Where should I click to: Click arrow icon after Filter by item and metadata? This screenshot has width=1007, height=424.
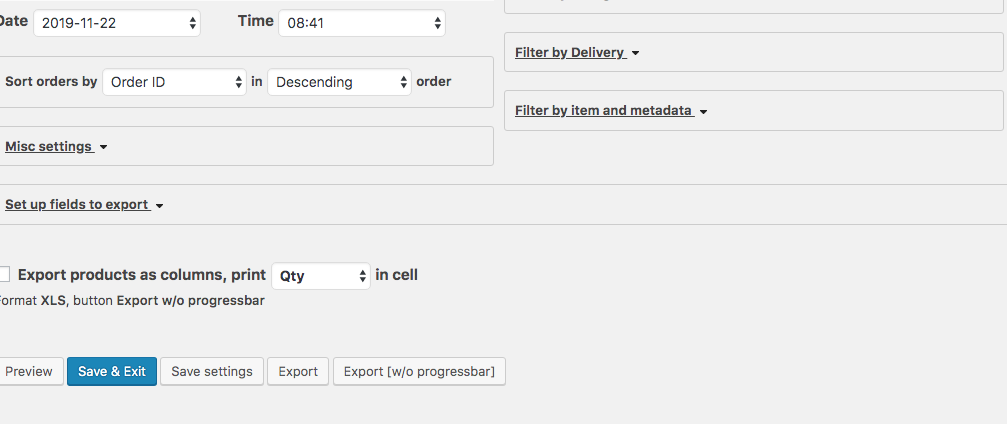point(704,112)
